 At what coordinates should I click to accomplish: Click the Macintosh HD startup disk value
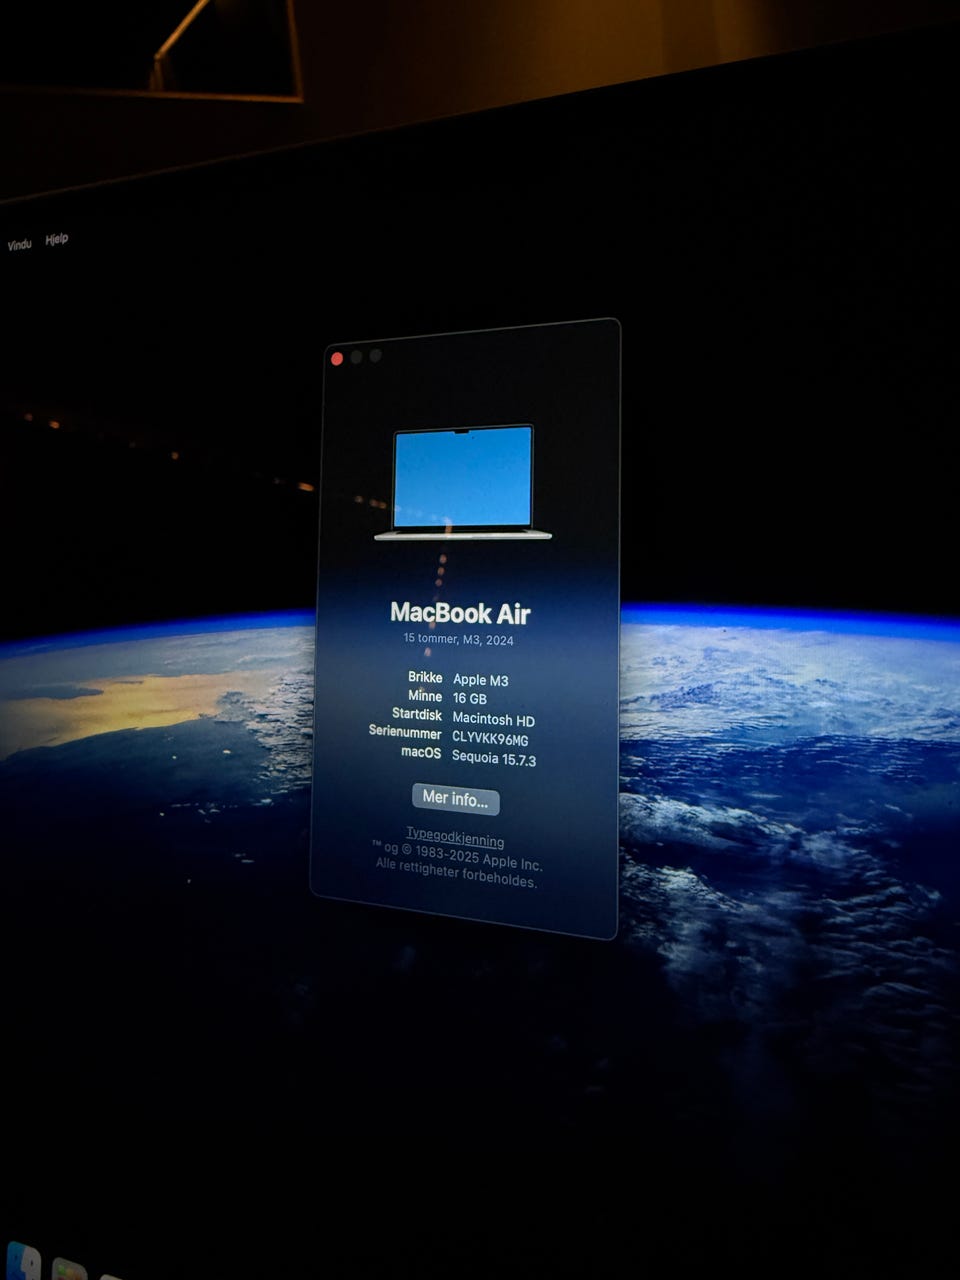pyautogui.click(x=493, y=720)
